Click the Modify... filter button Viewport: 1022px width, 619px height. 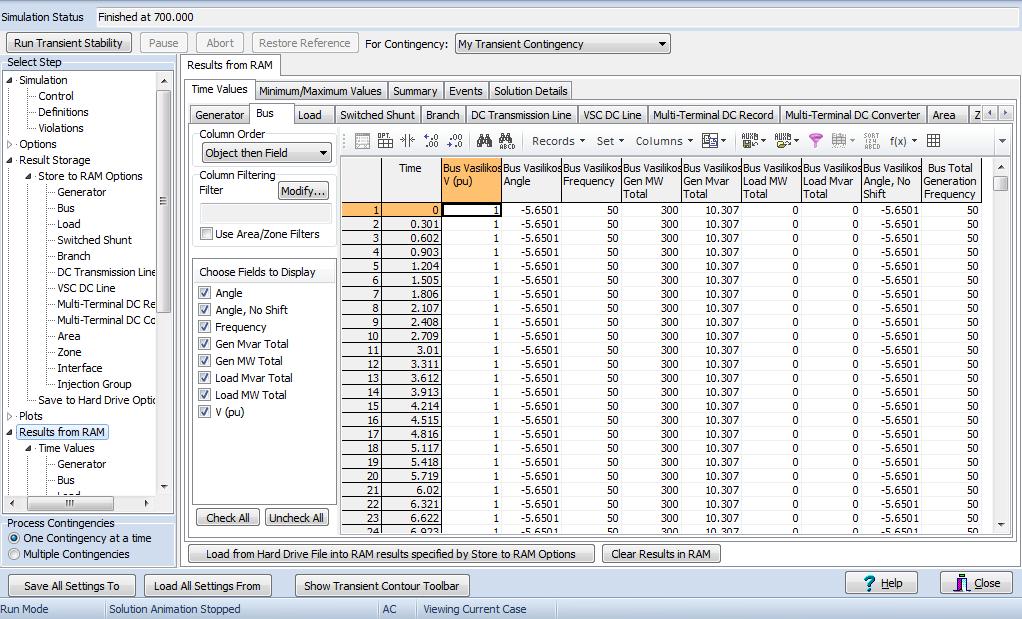point(303,191)
